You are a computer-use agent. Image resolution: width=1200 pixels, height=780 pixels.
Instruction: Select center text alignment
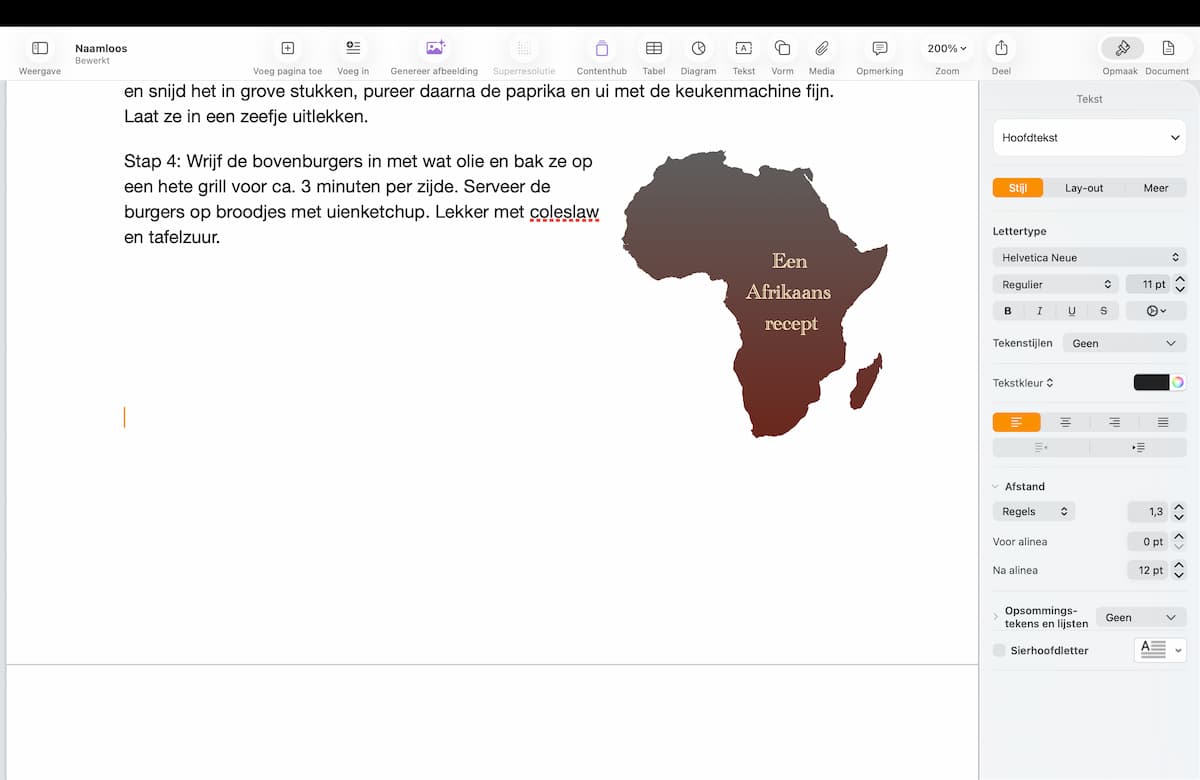tap(1065, 422)
